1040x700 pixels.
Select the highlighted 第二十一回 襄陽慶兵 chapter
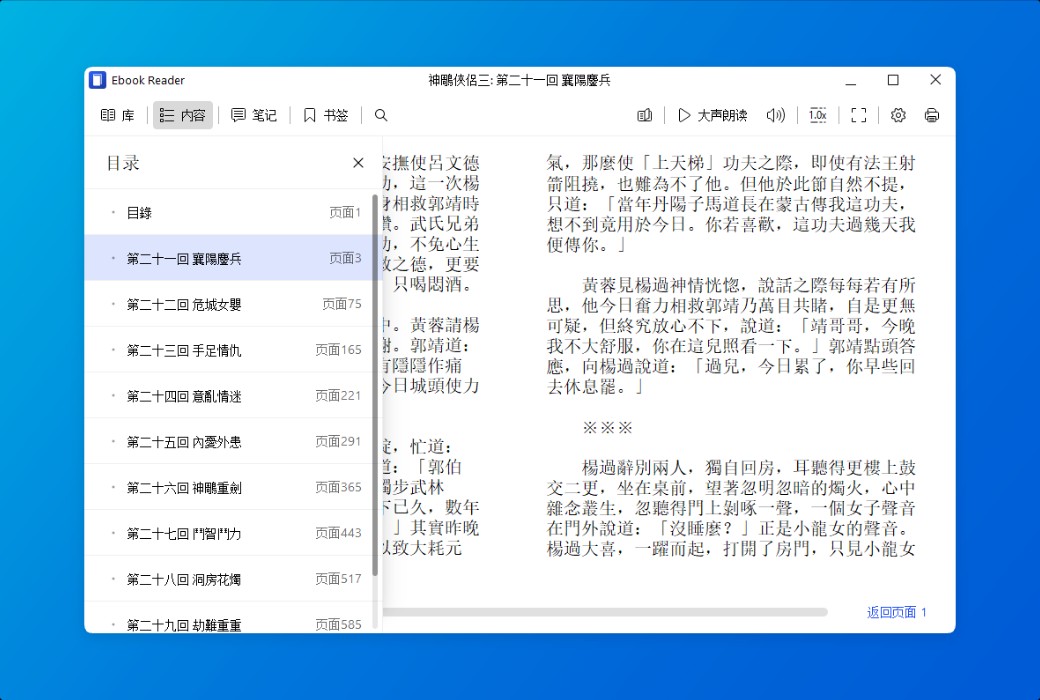[x=200, y=257]
